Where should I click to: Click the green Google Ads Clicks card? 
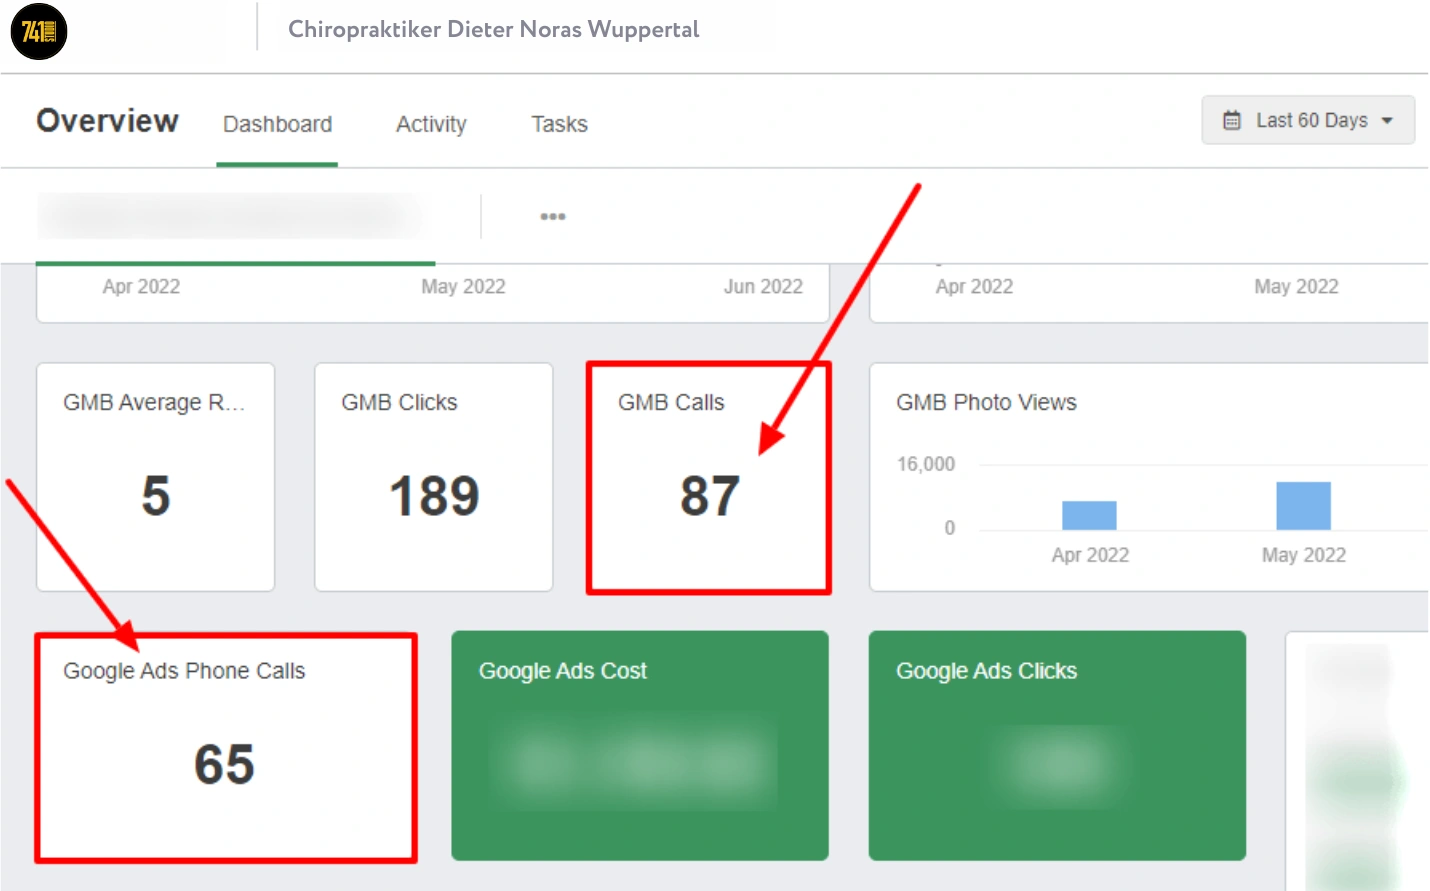1057,745
